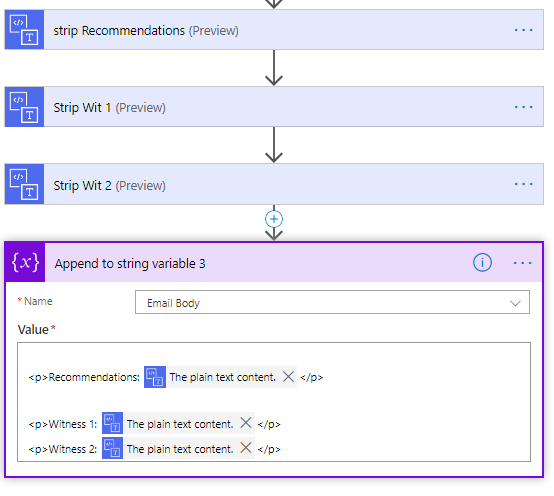Insert a new step with the plus icon
The width and height of the screenshot is (554, 496).
click(274, 219)
